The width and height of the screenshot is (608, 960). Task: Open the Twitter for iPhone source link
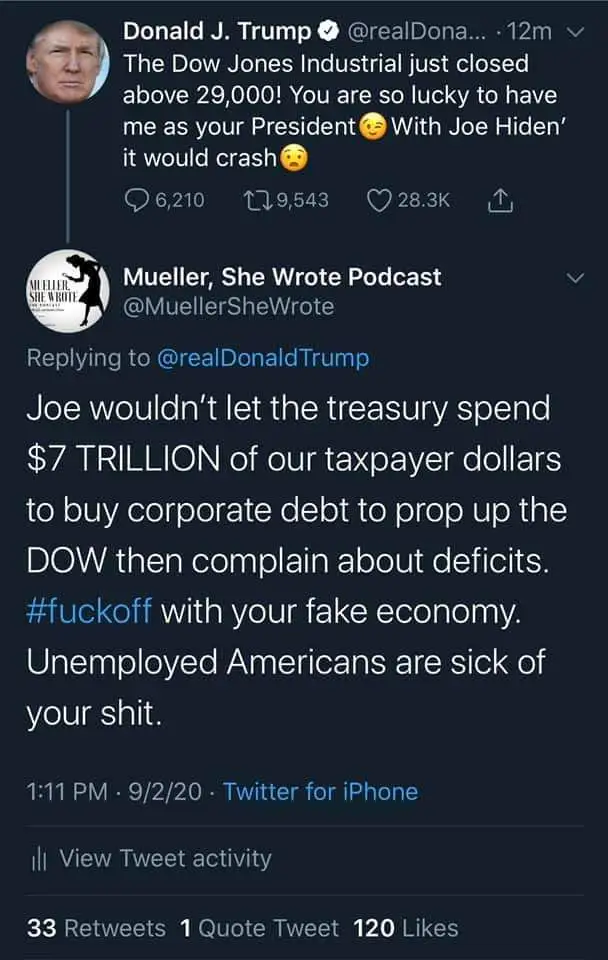pyautogui.click(x=320, y=792)
